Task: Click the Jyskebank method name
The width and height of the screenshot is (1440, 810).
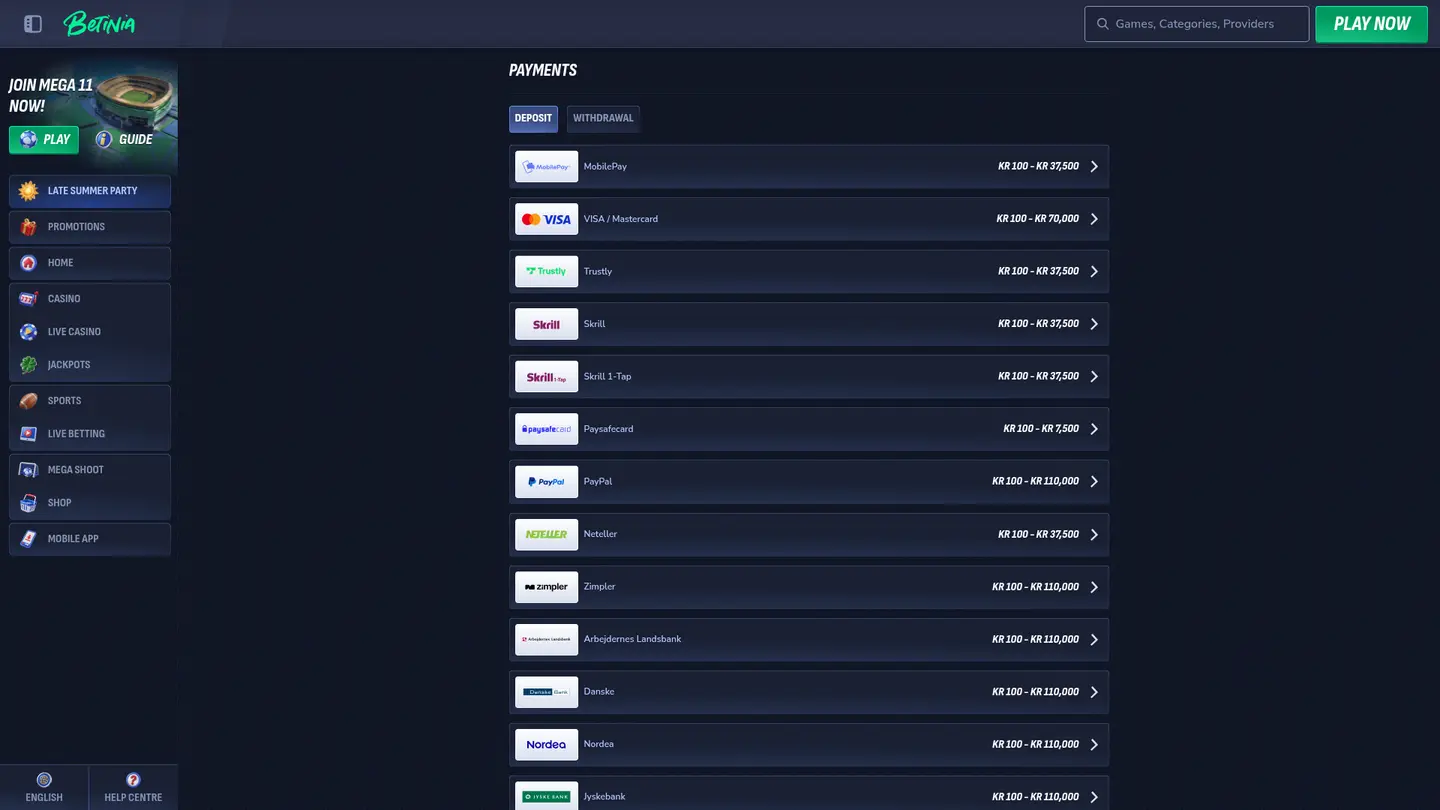Action: 604,797
